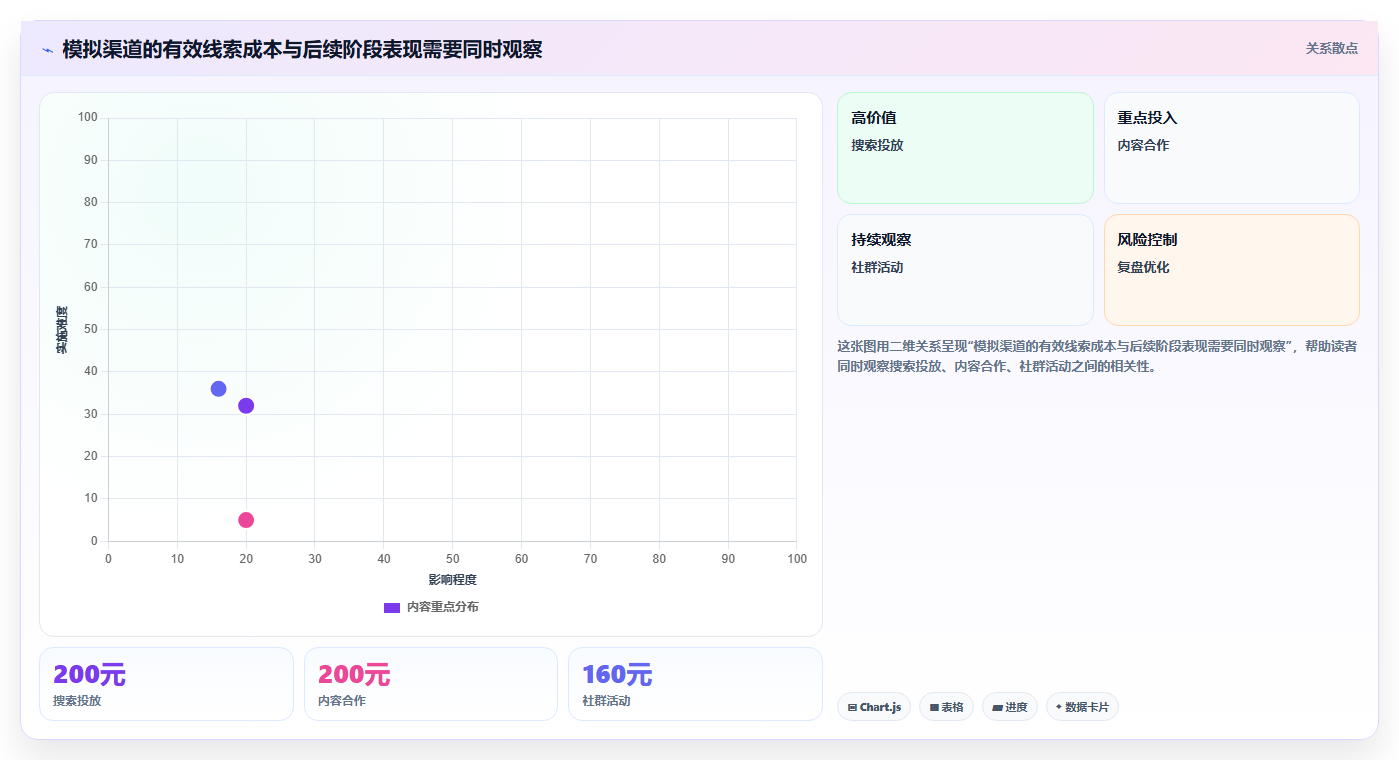Click the 内容合作 text under 重点投入
This screenshot has height=760, width=1399.
[x=1143, y=145]
